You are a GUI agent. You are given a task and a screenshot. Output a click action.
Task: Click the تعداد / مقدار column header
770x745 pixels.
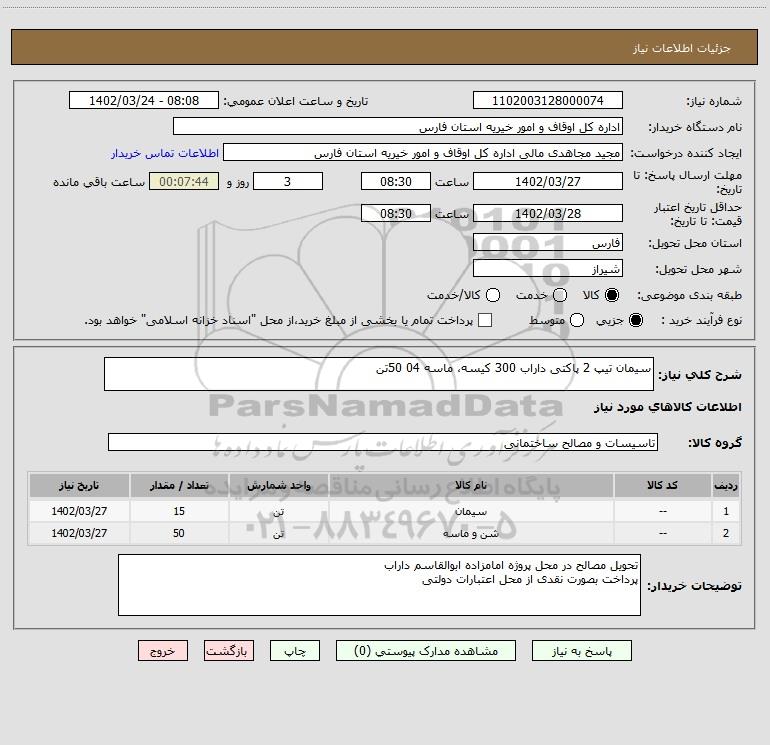tap(179, 486)
